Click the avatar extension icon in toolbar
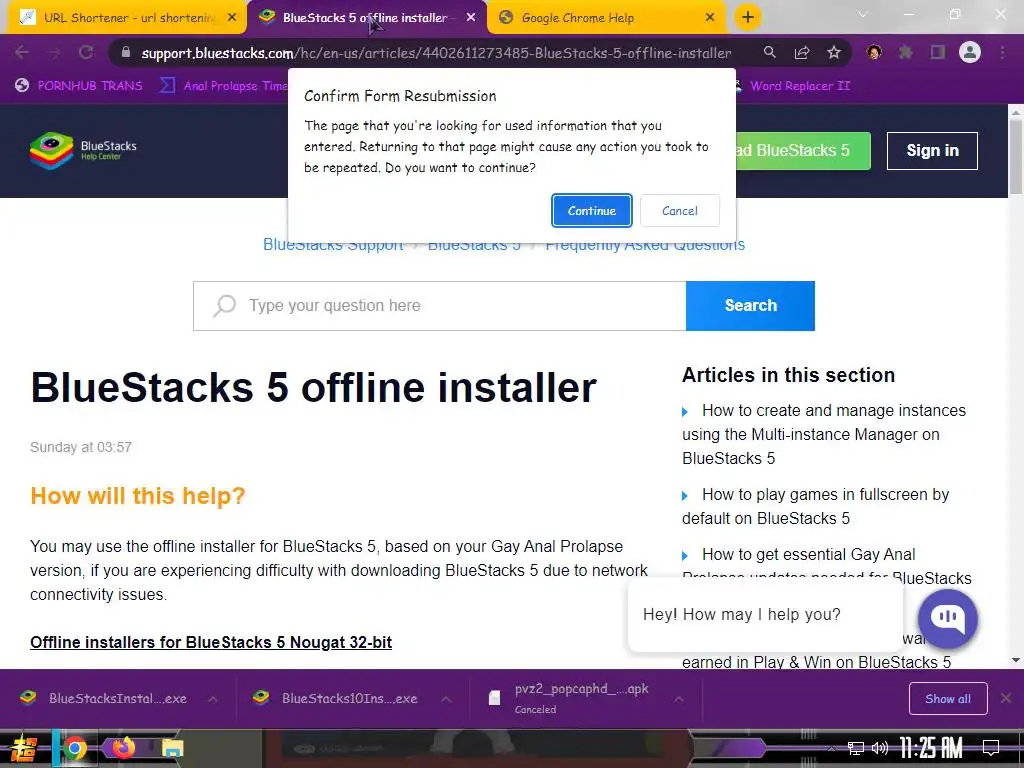1024x768 pixels. (x=874, y=52)
